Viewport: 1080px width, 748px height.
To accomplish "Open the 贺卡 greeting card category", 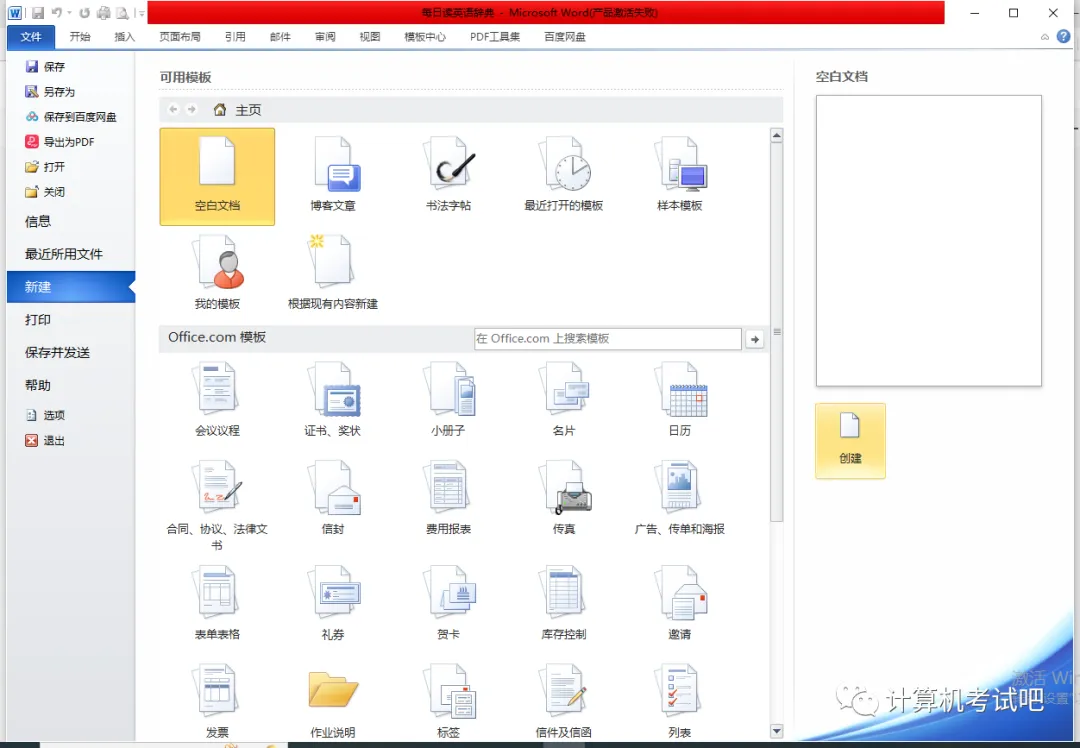I will 448,603.
